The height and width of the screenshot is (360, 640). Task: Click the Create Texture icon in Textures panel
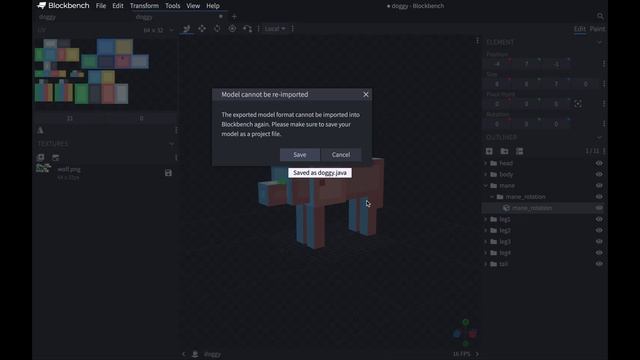click(56, 158)
